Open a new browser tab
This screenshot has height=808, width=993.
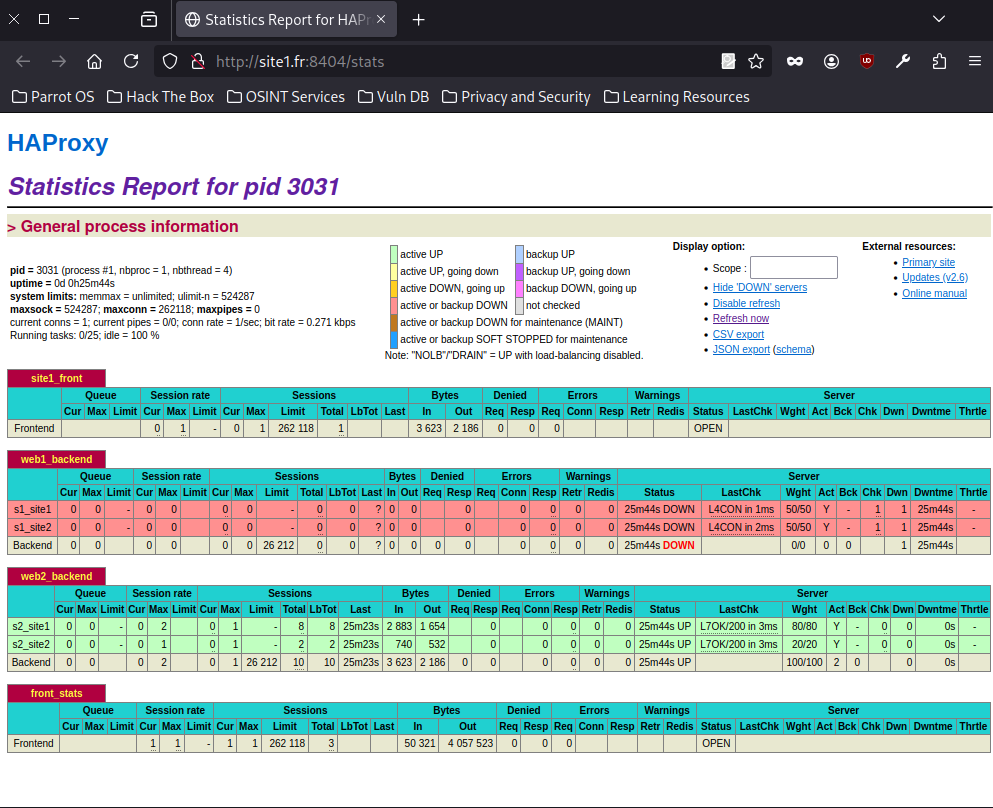[419, 20]
